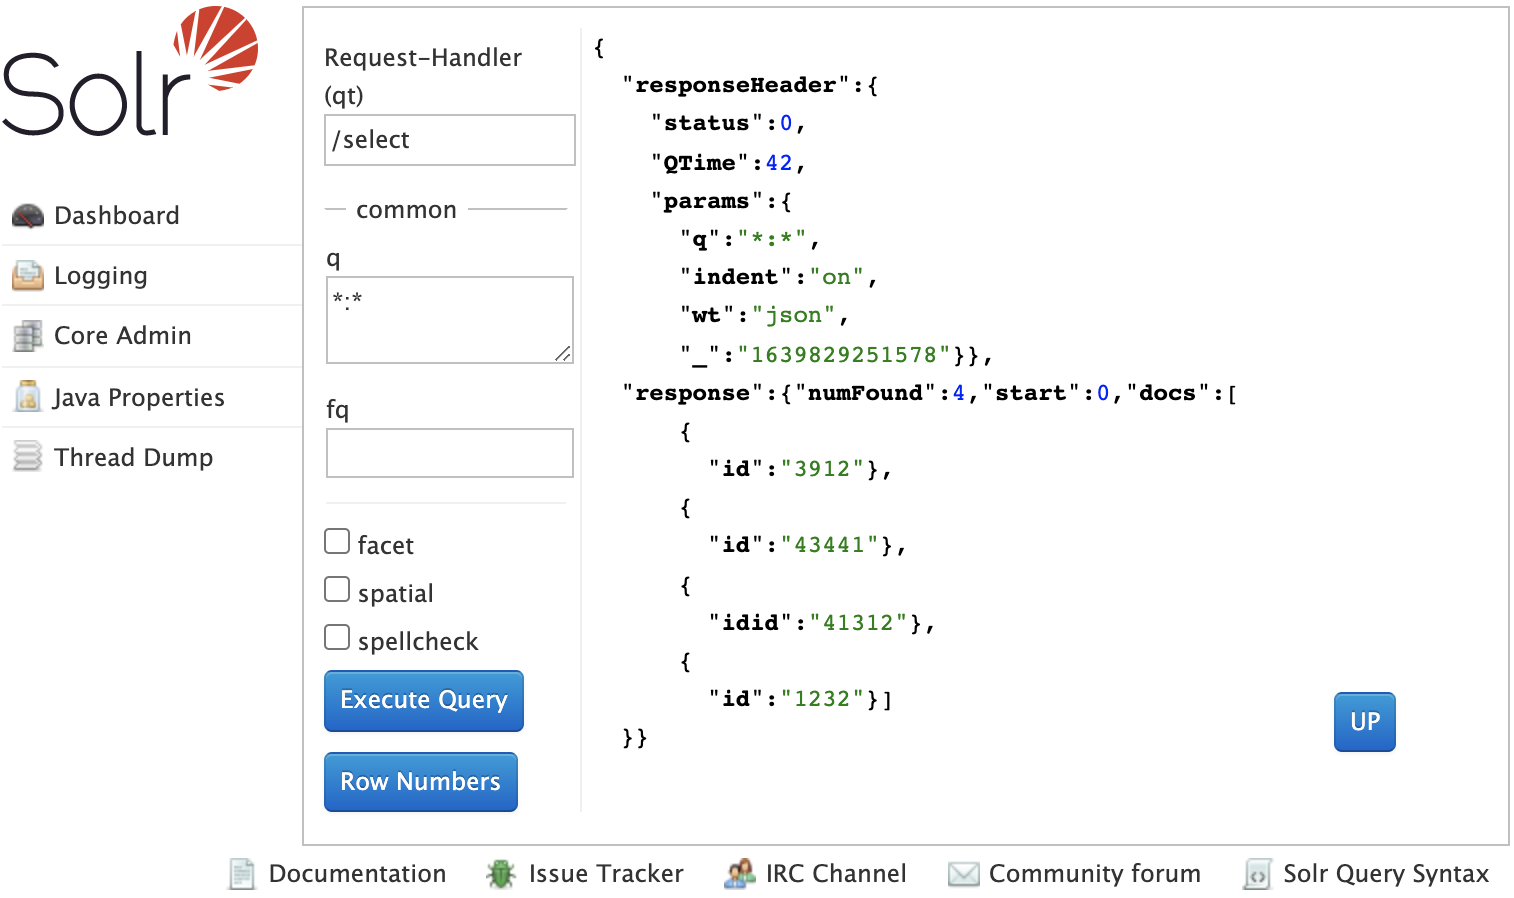Focus the Request-Handler /select field
This screenshot has height=898, width=1514.
pyautogui.click(x=450, y=140)
